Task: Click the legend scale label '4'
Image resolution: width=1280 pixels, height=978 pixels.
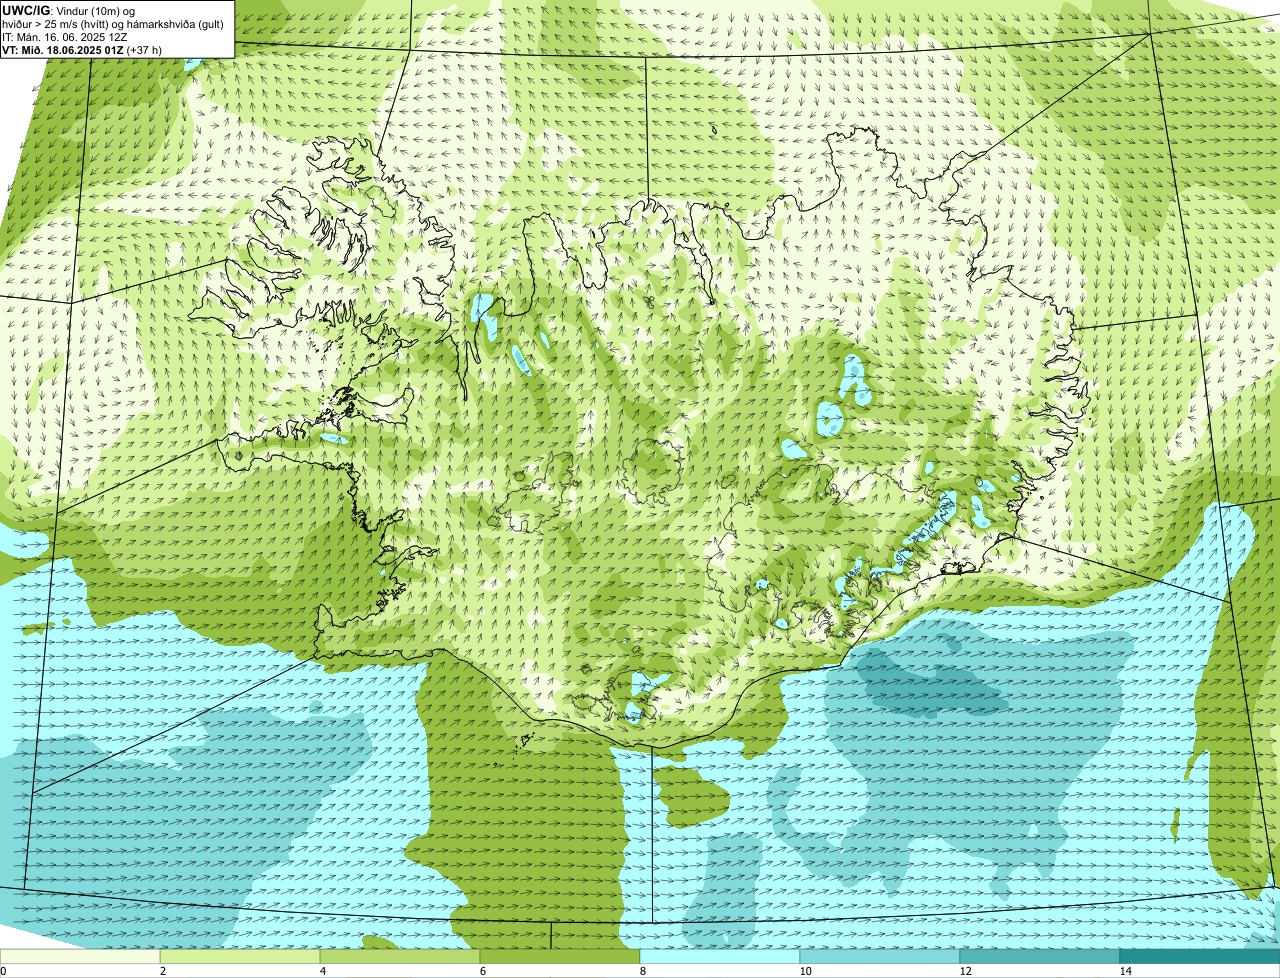Action: coord(322,971)
